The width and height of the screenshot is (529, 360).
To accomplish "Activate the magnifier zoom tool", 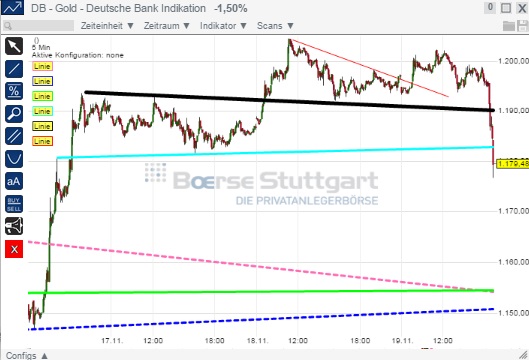I will click(14, 114).
